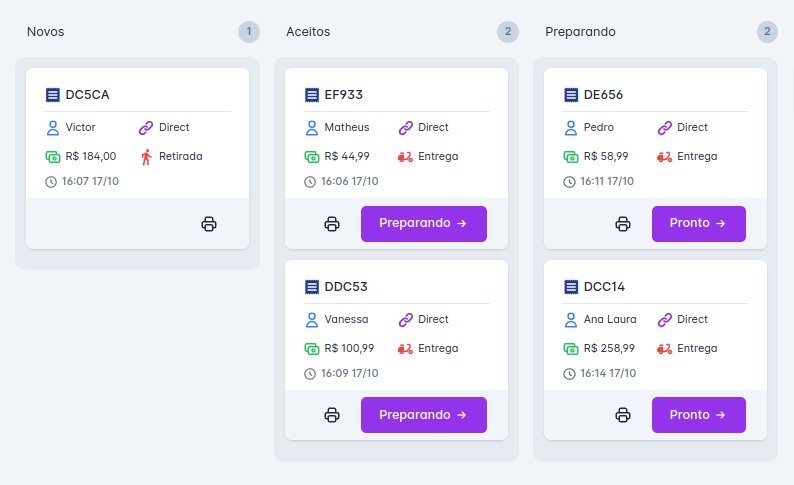Move order EF933 to Preparando

(x=424, y=224)
